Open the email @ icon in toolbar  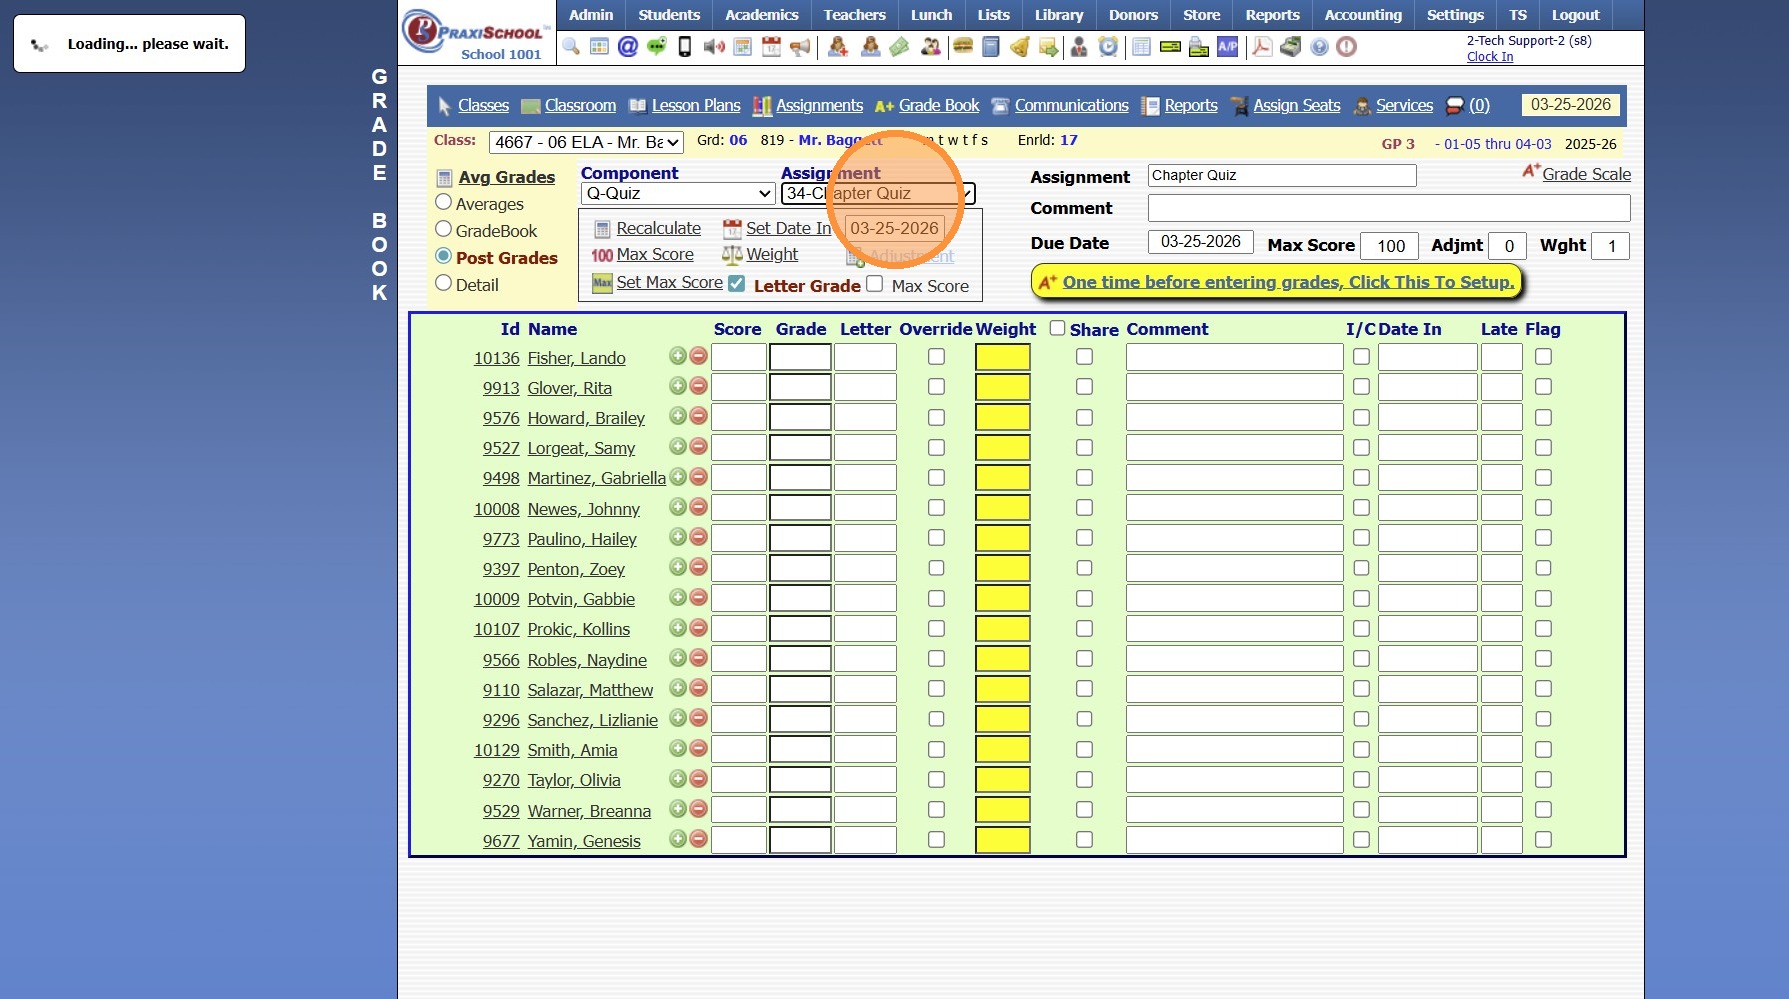pos(628,47)
